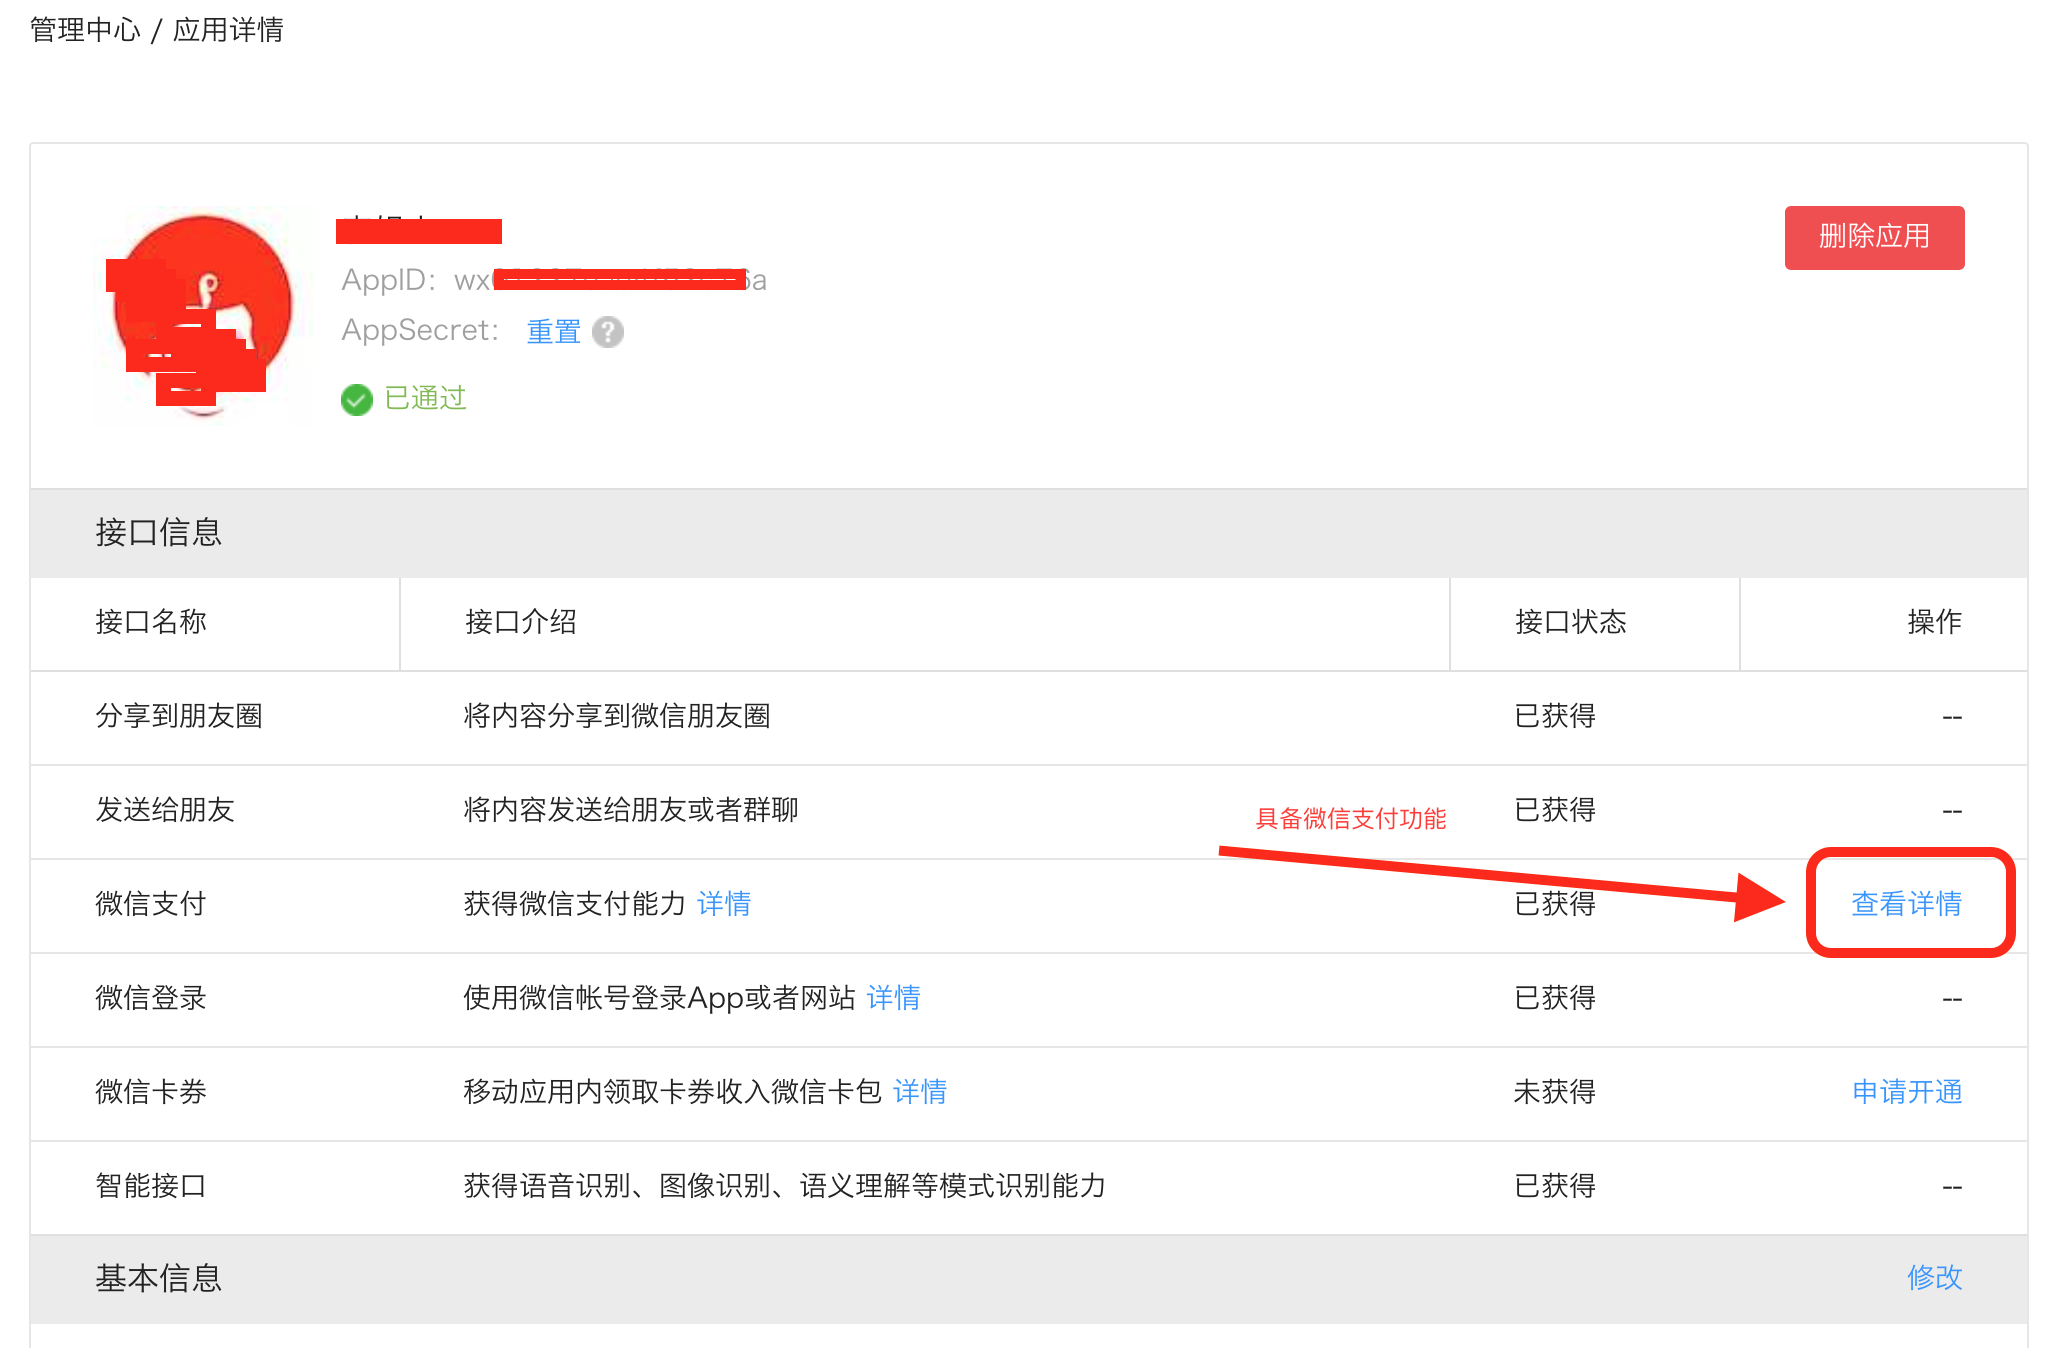Click 修改 link in 基本信息 header
The height and width of the screenshot is (1348, 2068).
[1934, 1277]
